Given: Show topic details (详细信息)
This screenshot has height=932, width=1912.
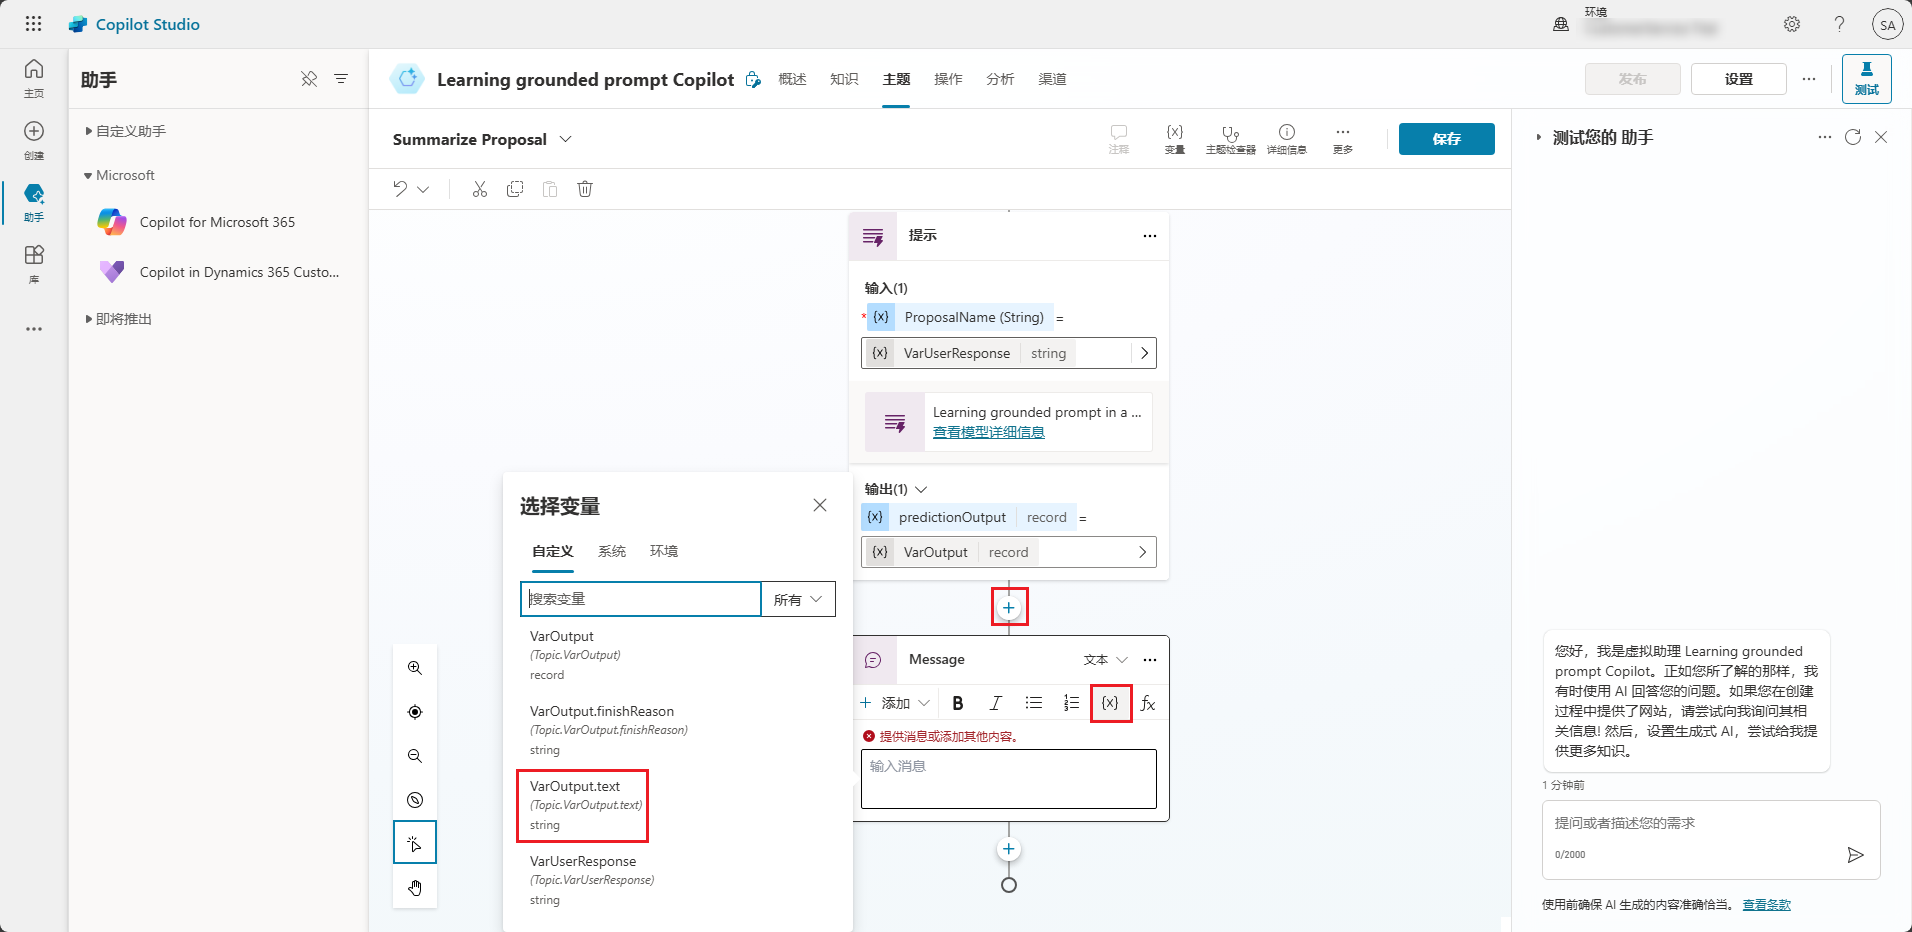Looking at the screenshot, I should (1287, 139).
